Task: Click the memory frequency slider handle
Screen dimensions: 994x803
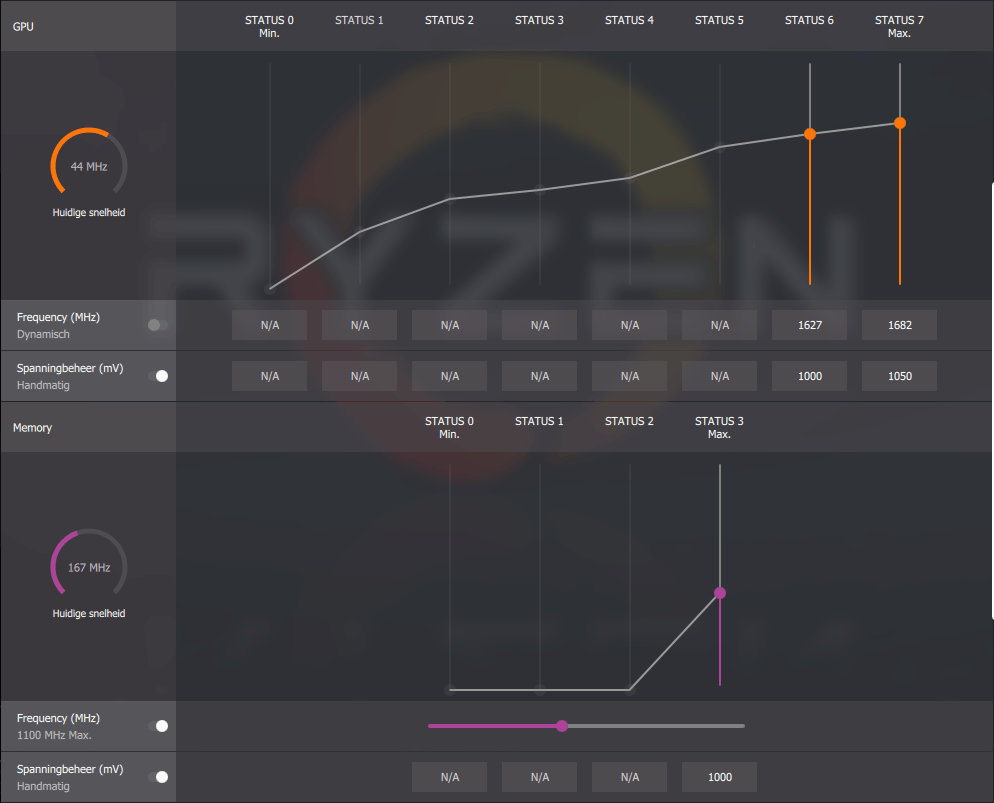Action: pyautogui.click(x=562, y=726)
